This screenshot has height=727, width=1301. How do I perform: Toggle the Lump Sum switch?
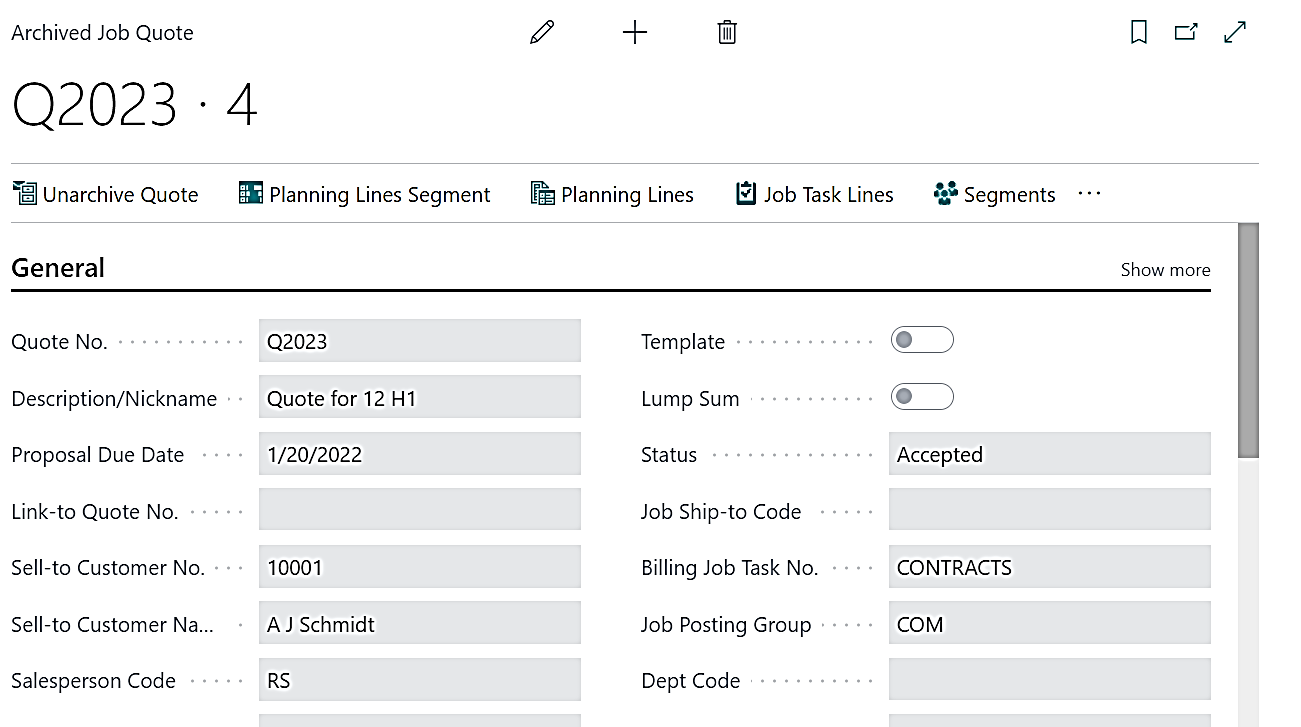tap(922, 398)
